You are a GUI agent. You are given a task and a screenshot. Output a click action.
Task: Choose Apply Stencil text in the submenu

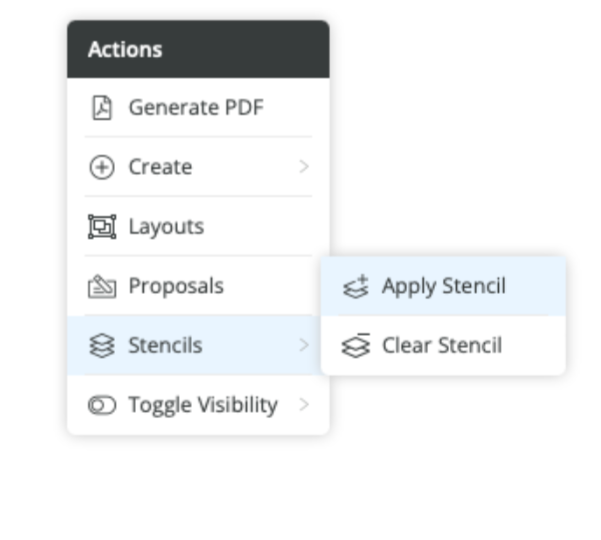(x=444, y=287)
